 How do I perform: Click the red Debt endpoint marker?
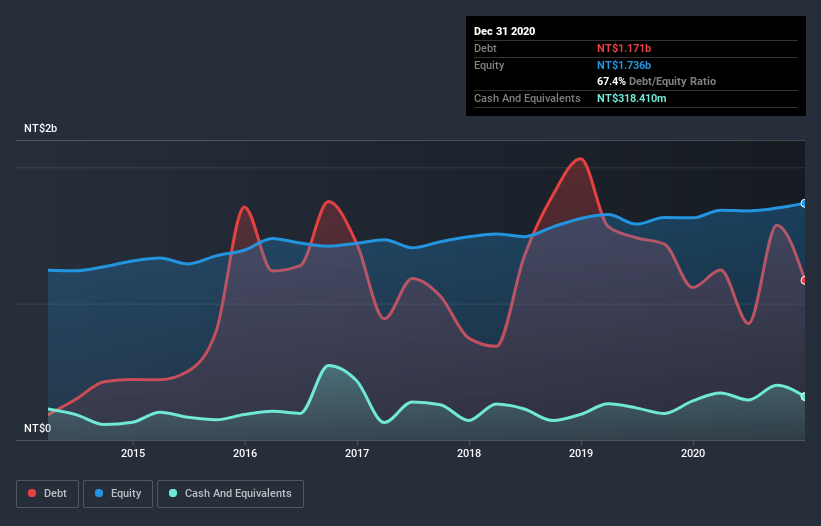804,281
